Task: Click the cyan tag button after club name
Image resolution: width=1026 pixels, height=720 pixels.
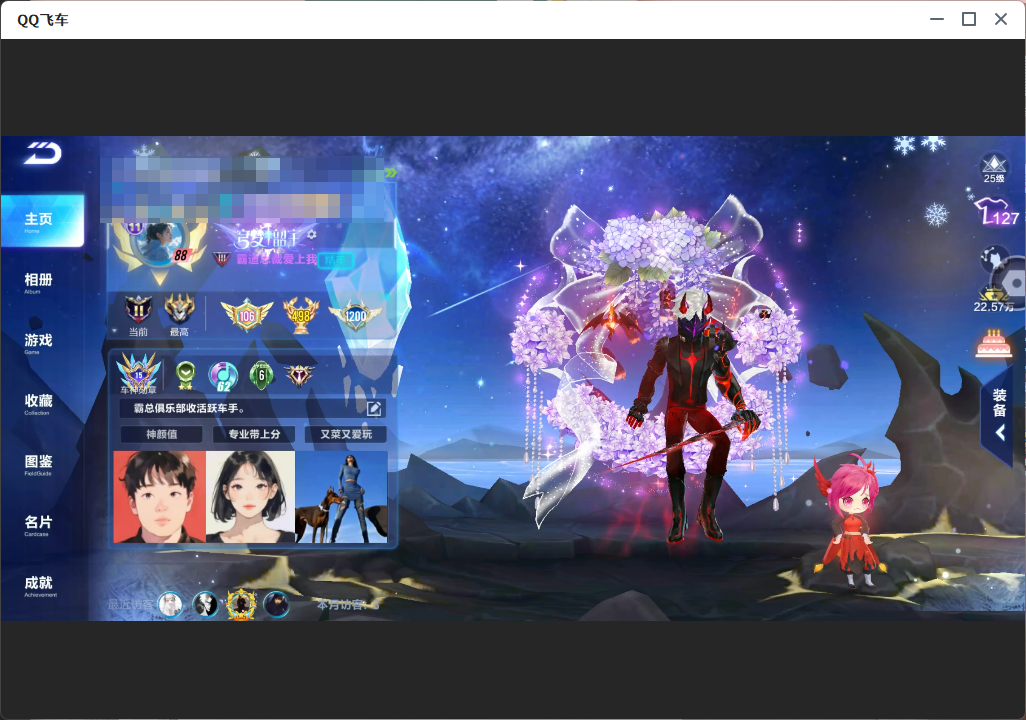Action: coord(335,260)
